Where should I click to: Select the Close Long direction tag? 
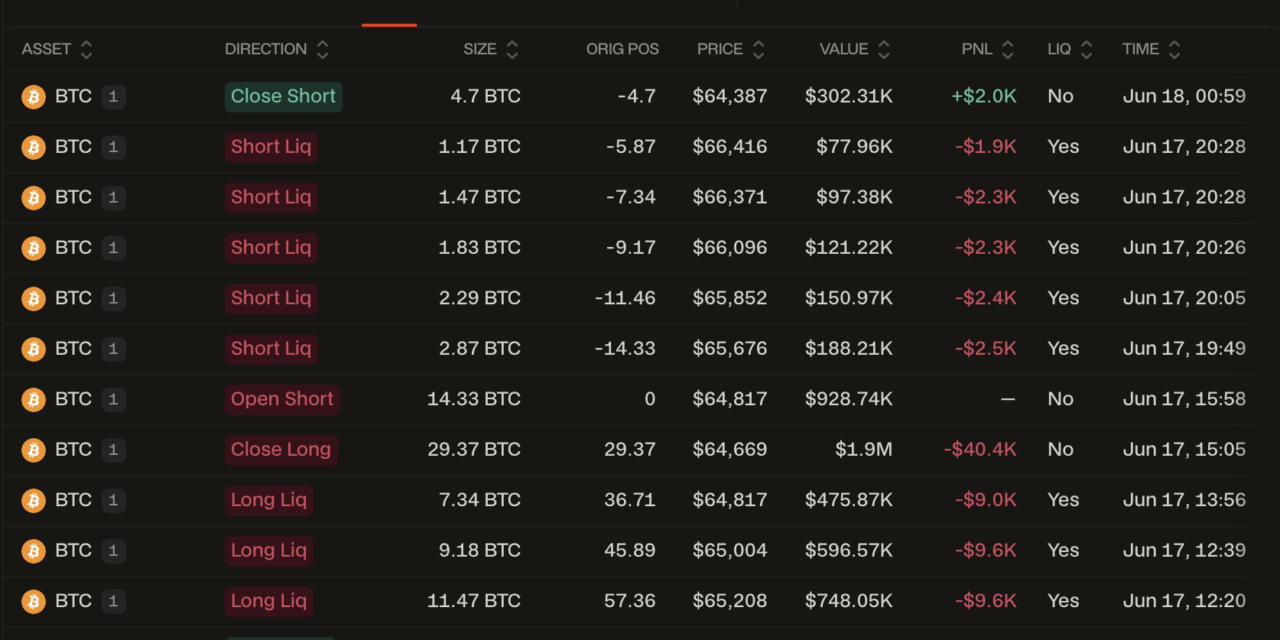281,450
